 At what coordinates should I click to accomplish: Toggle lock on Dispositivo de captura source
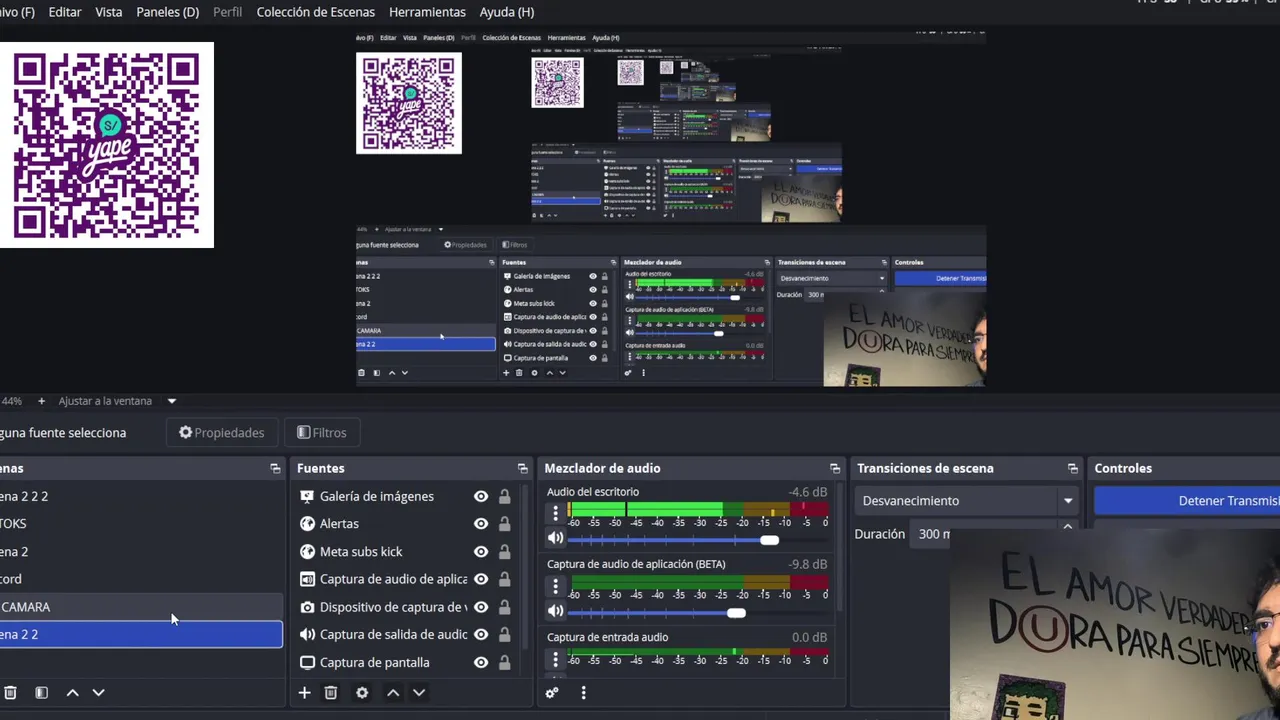504,607
